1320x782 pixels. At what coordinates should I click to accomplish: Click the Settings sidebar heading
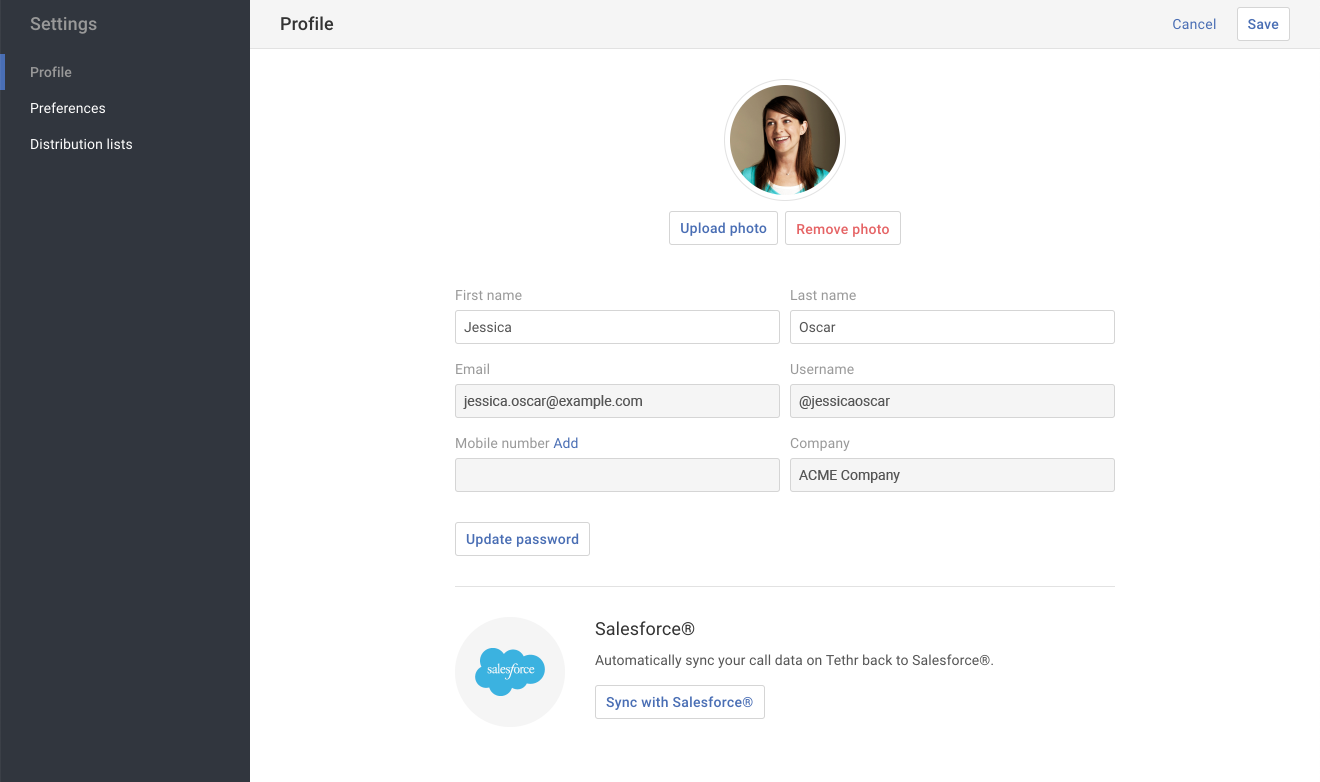[x=63, y=24]
